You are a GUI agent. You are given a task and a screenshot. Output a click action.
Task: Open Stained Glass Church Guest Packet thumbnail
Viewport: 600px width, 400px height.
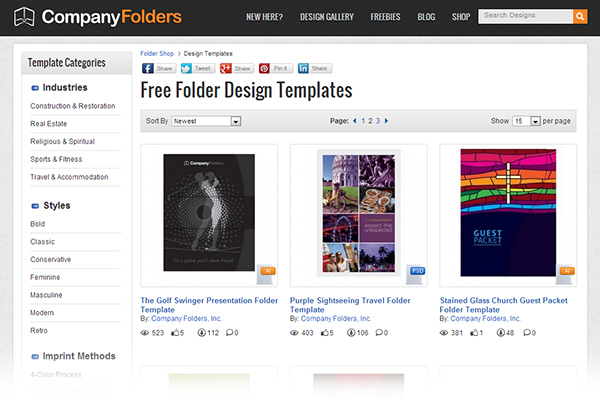coord(508,213)
